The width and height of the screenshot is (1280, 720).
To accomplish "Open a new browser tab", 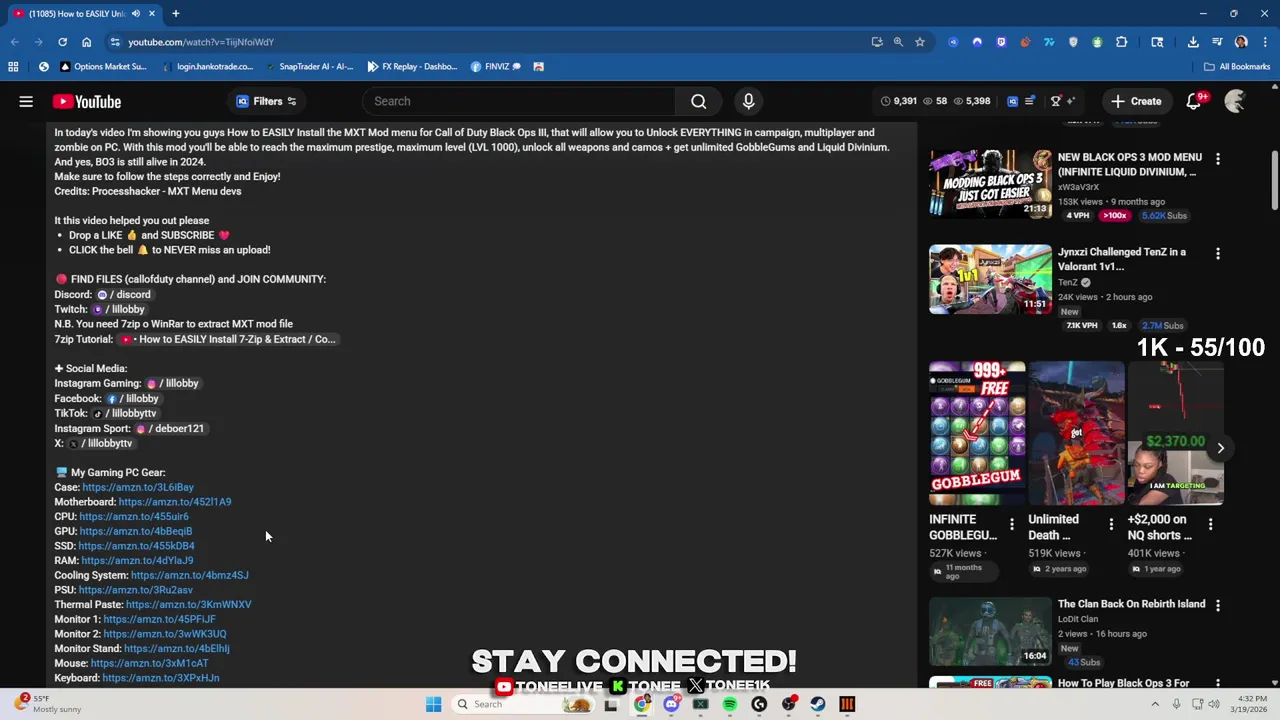I will [175, 14].
